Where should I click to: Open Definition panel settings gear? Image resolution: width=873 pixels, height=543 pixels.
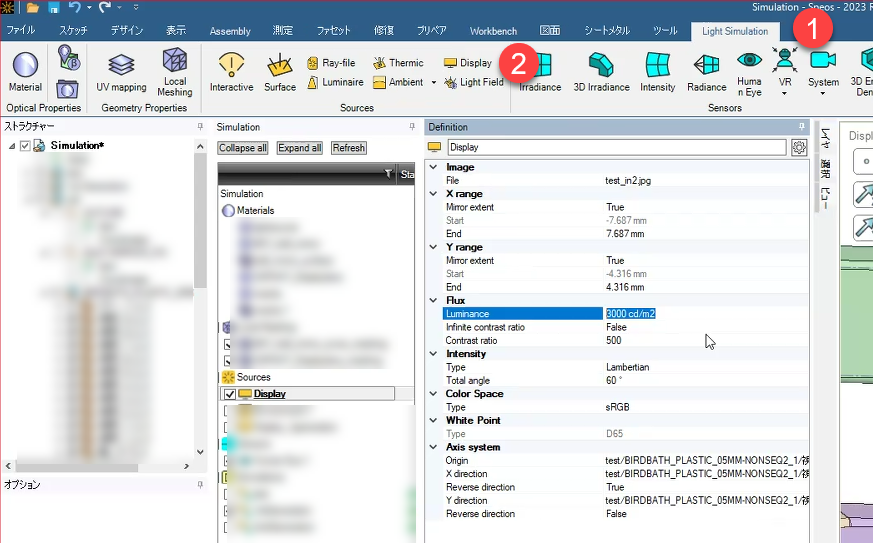[x=799, y=148]
